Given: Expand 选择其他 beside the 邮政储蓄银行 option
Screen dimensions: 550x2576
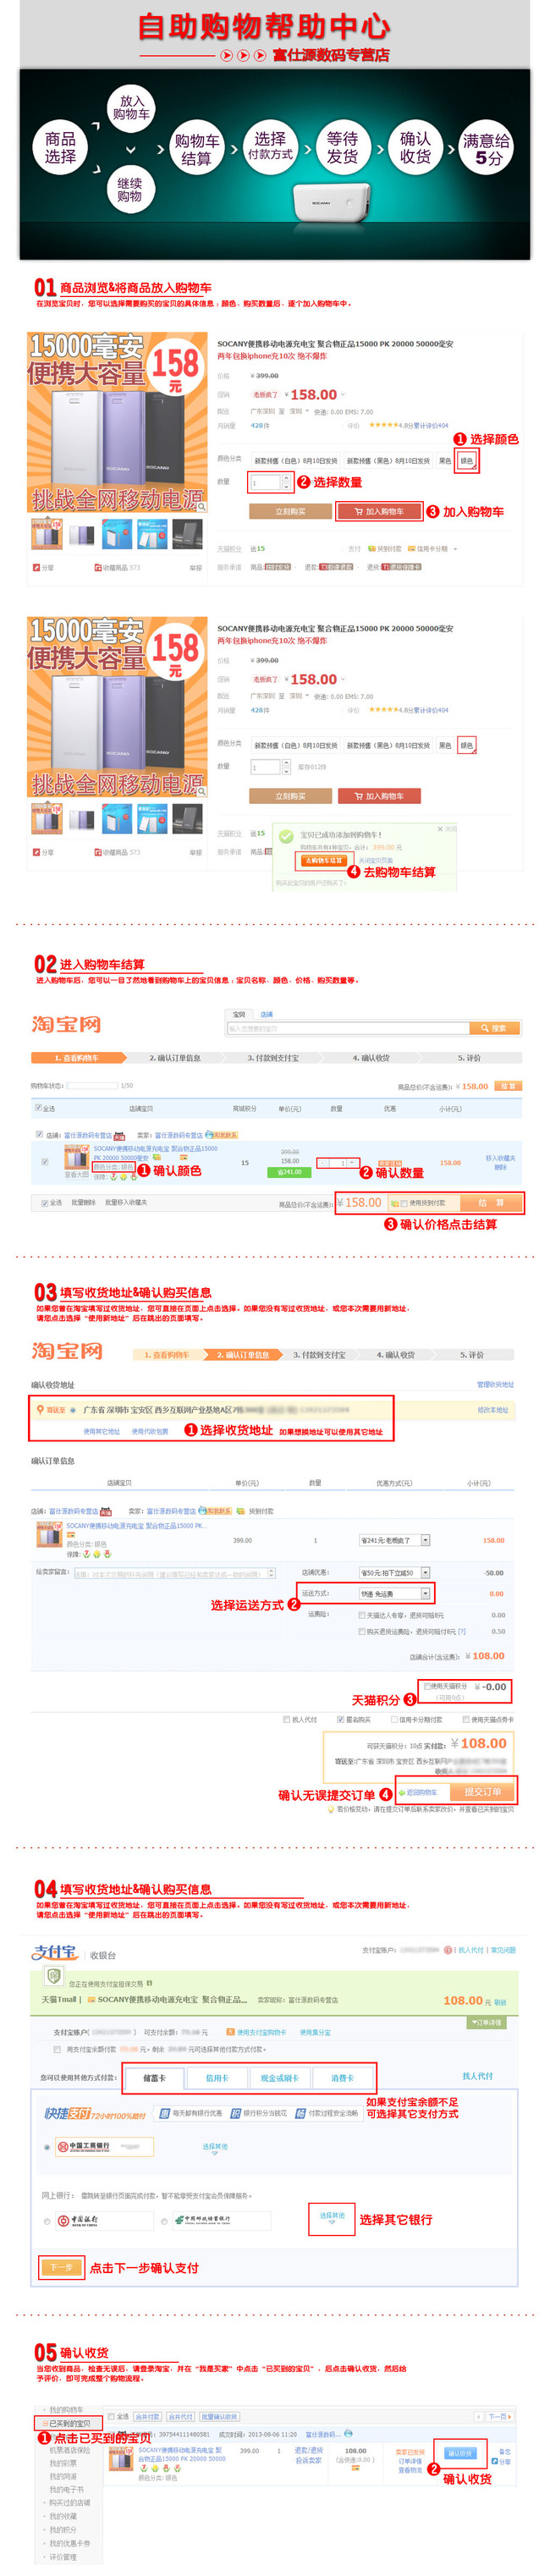Looking at the screenshot, I should tap(332, 2218).
